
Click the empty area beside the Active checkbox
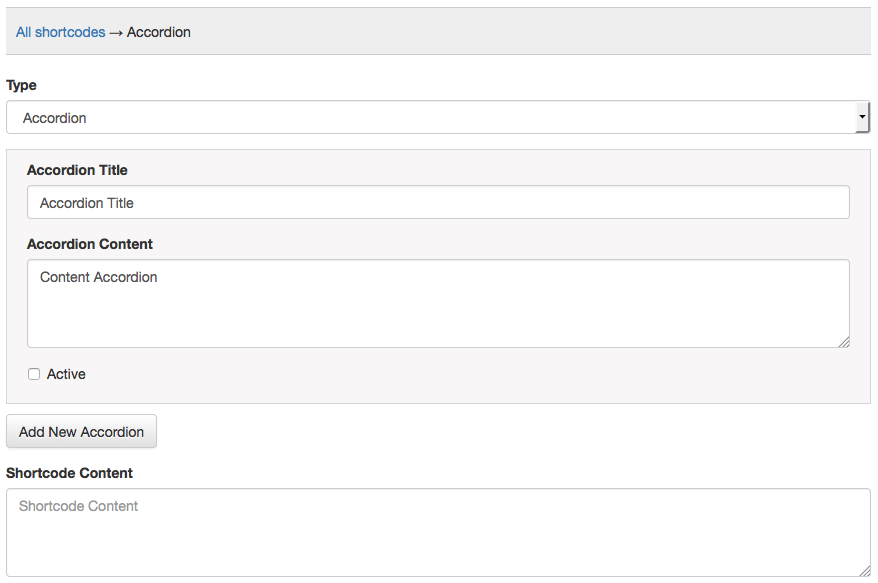pos(450,374)
